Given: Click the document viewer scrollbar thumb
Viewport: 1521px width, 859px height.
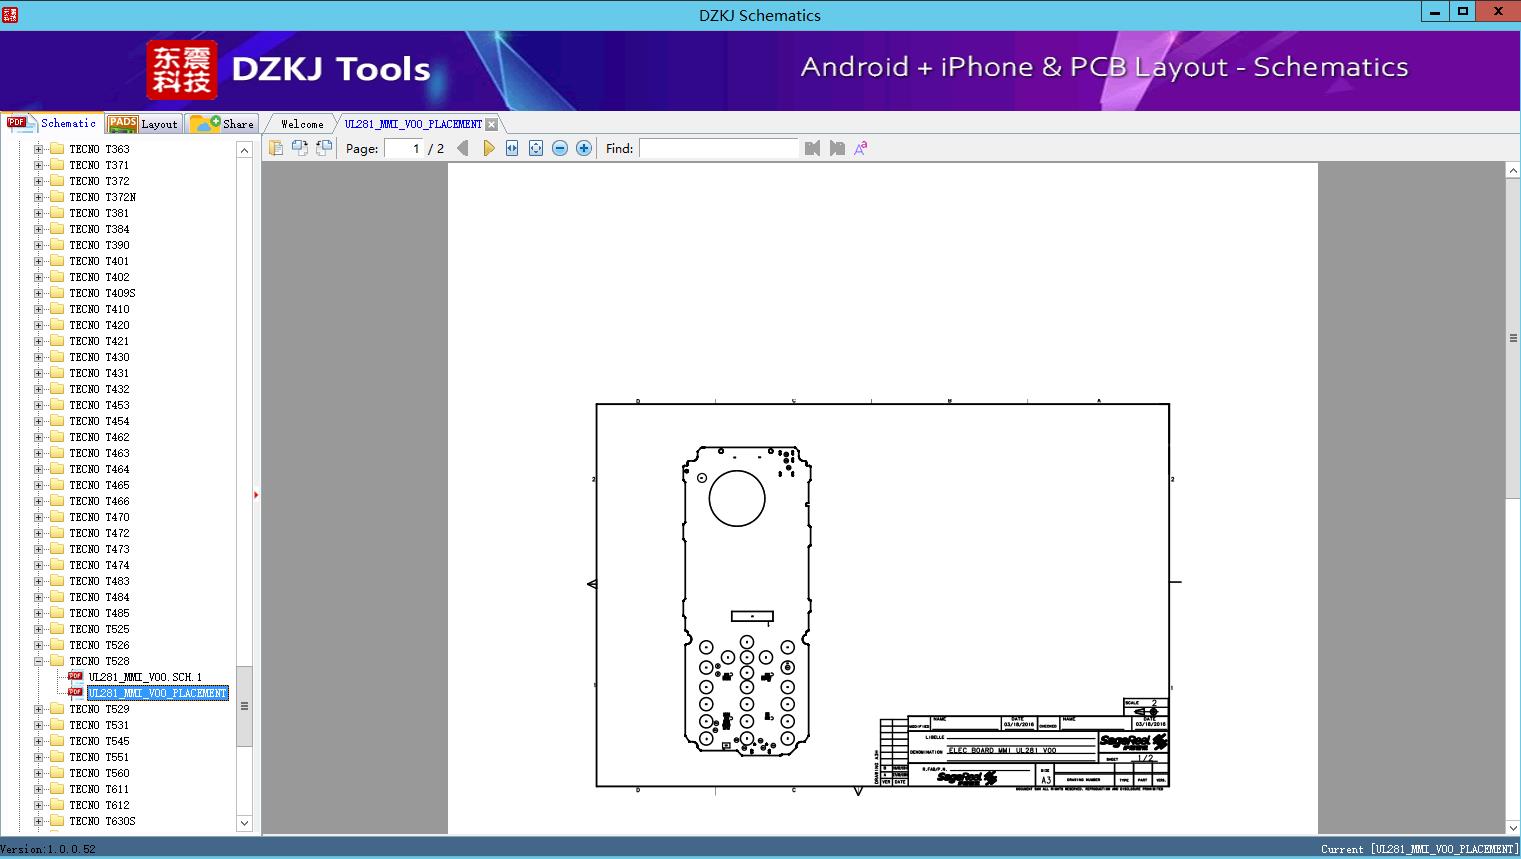Looking at the screenshot, I should point(1513,338).
